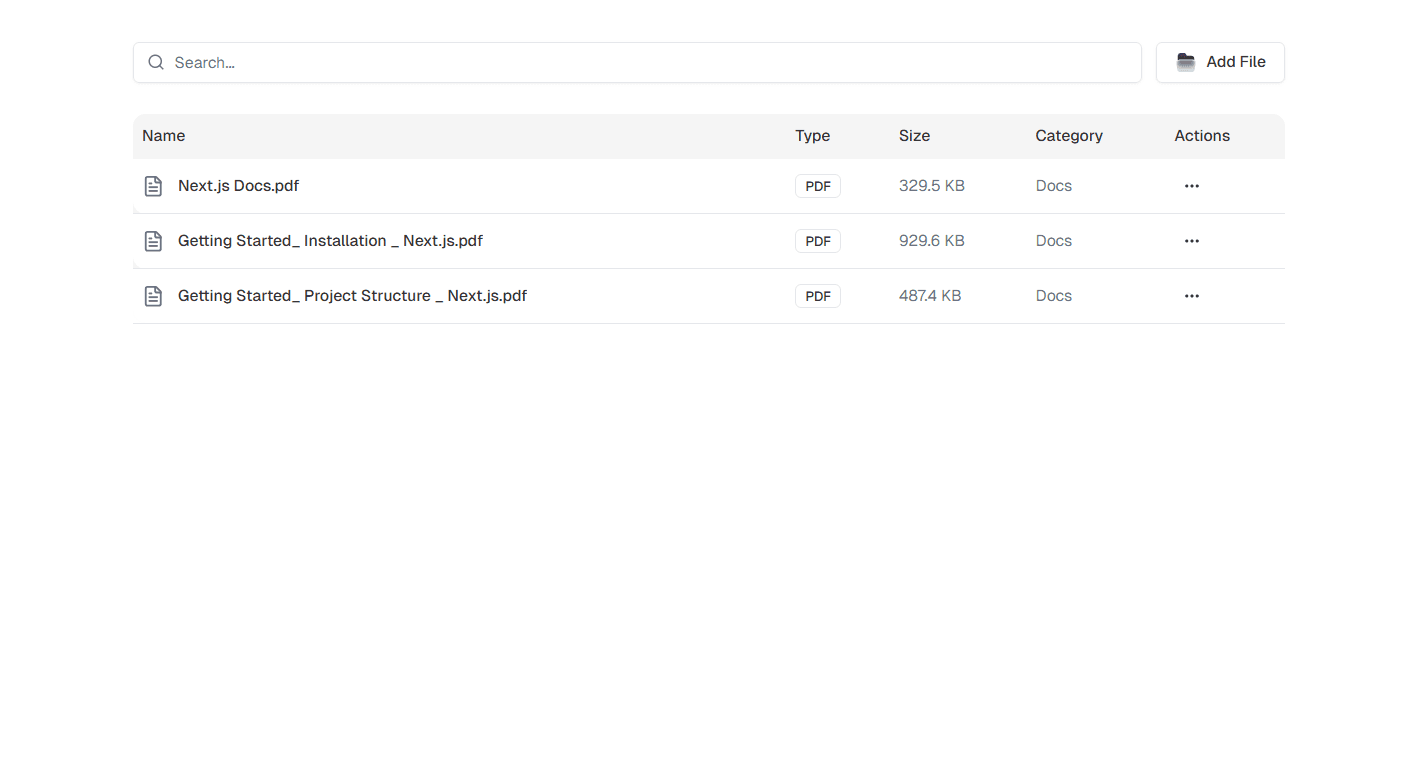
Task: Click the PDF badge on the Next.js Docs row
Action: (x=817, y=185)
